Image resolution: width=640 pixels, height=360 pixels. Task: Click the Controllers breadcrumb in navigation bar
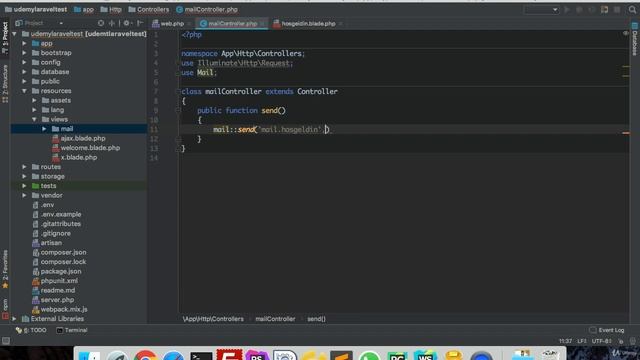149,9
